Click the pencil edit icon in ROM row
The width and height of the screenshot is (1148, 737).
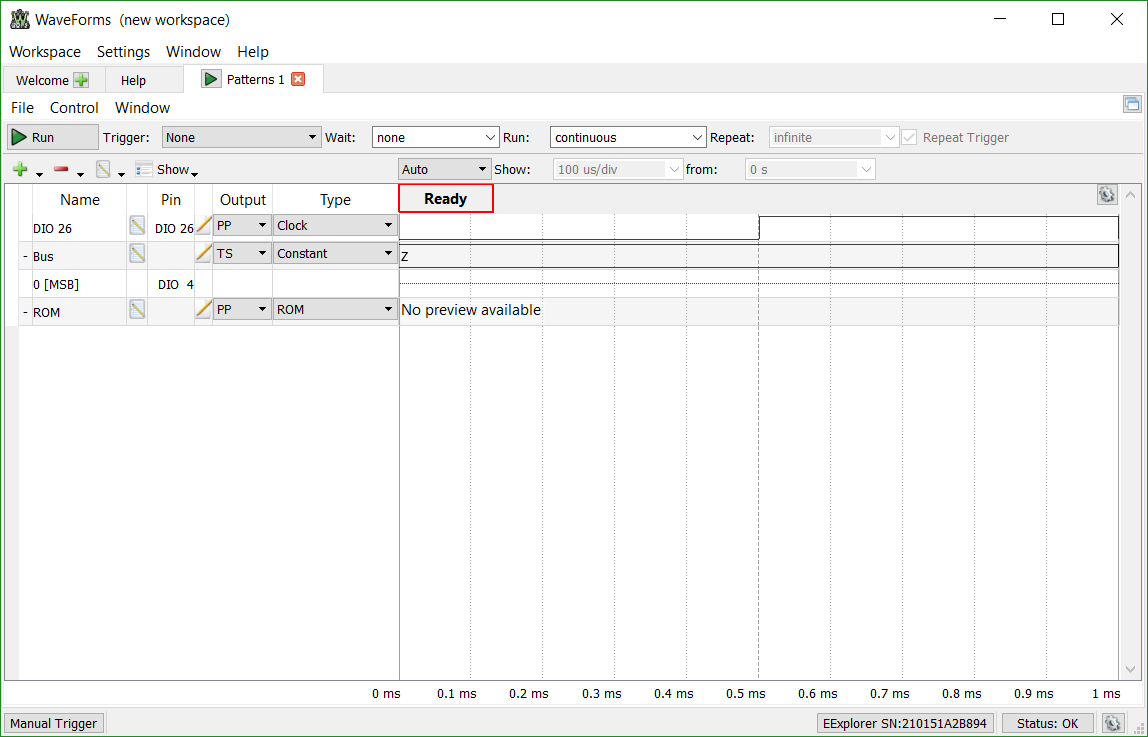point(204,309)
